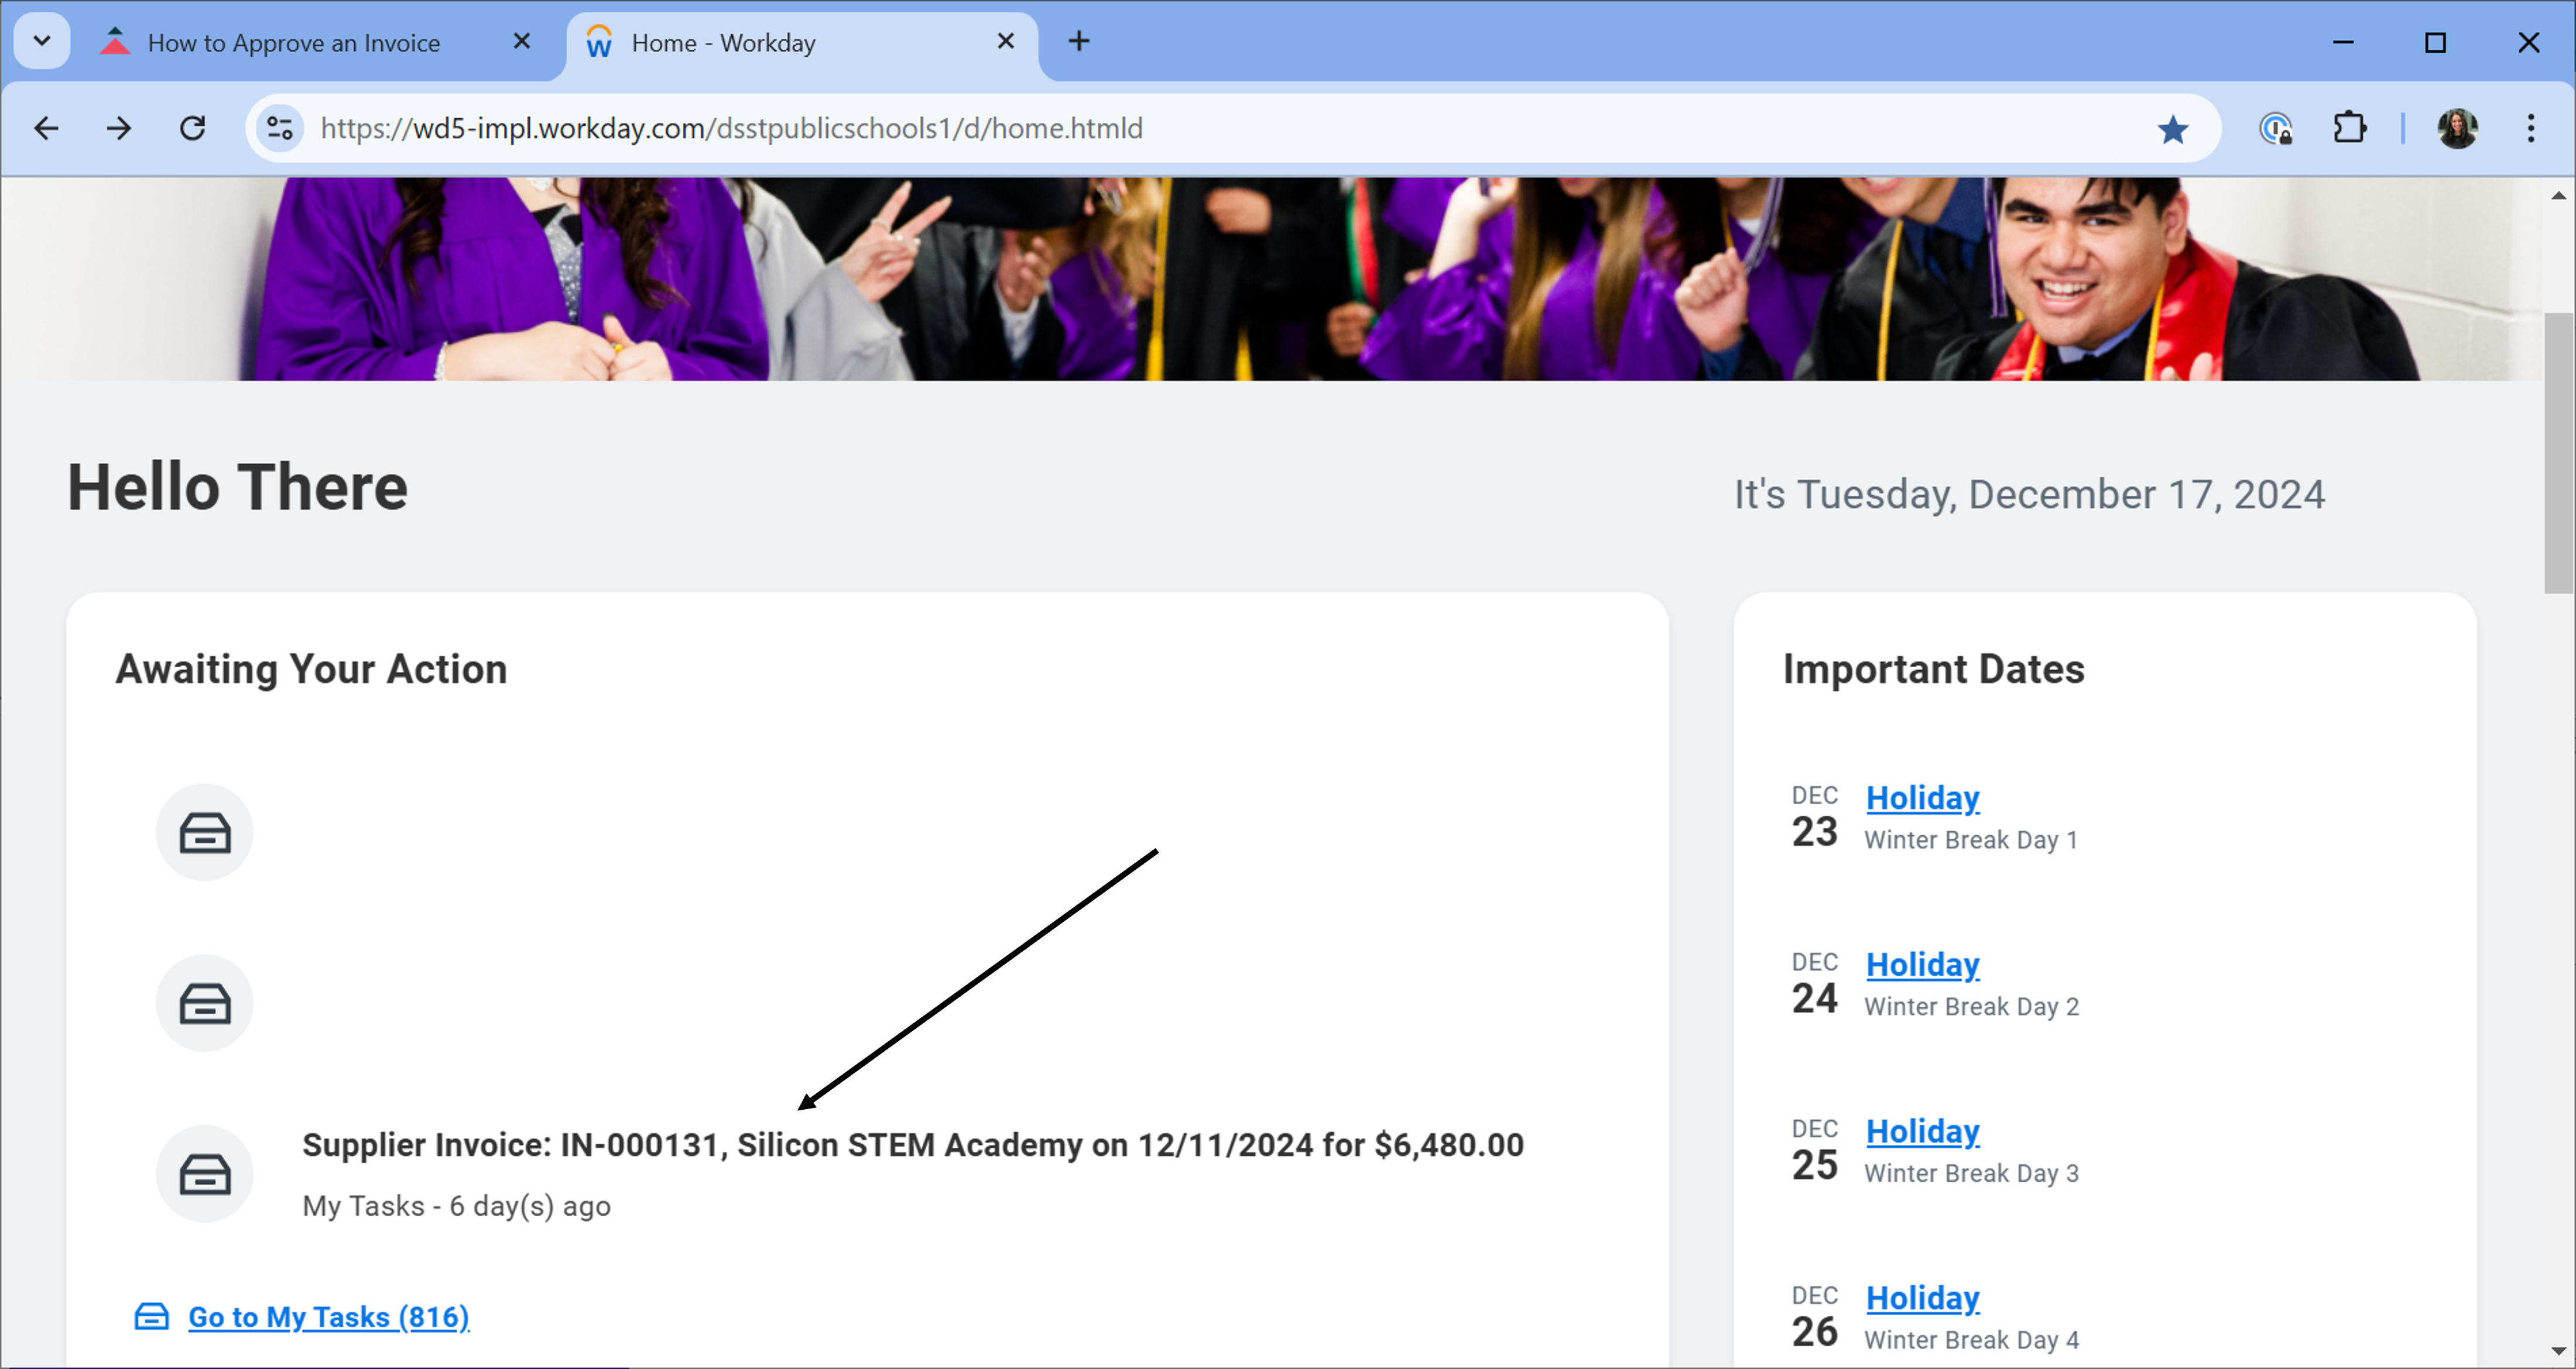Minimize the browser window

pos(2343,42)
